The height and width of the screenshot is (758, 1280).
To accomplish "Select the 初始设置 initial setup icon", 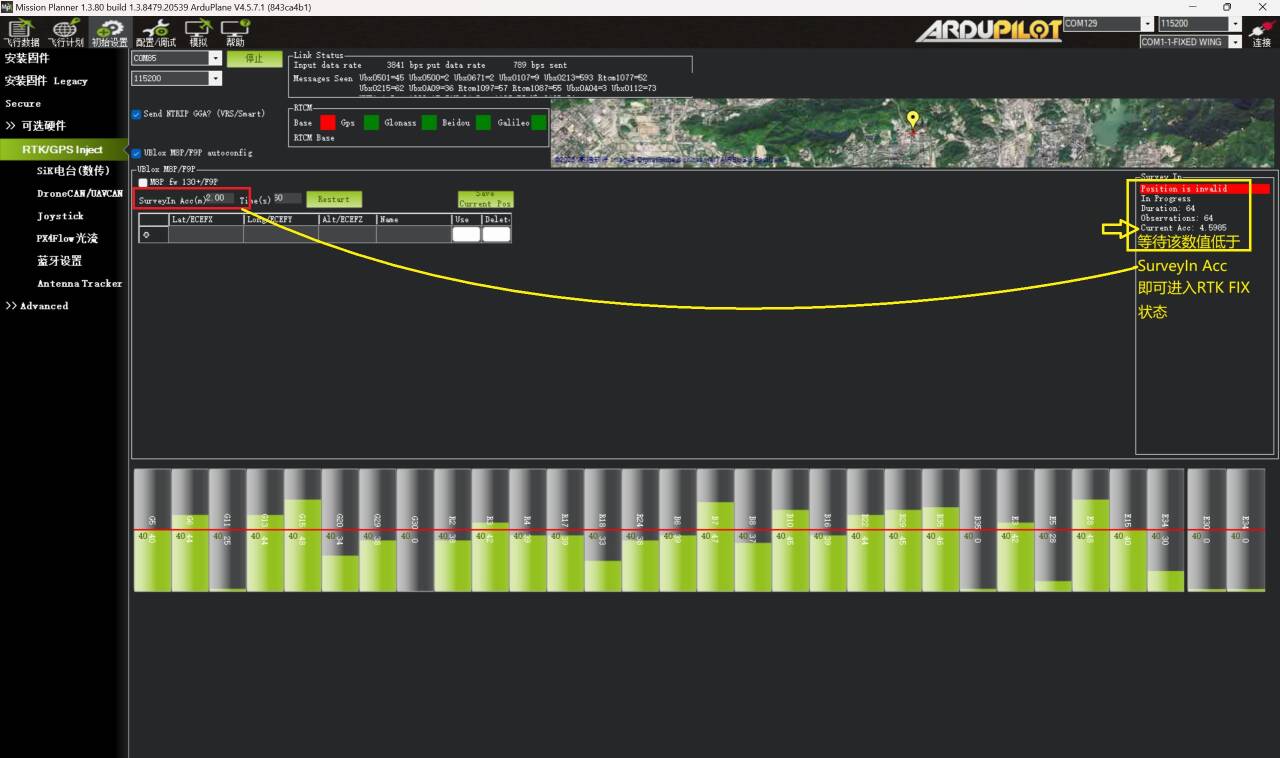I will (x=109, y=32).
